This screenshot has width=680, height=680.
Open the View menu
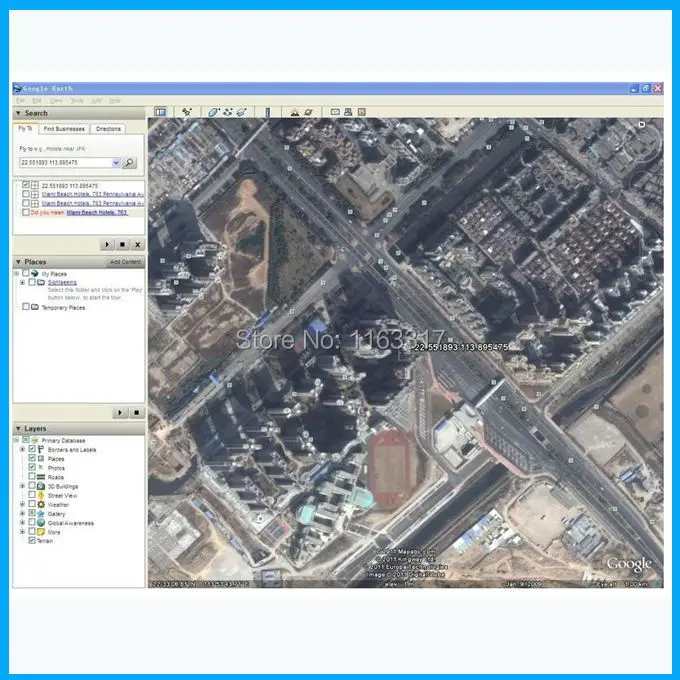pyautogui.click(x=56, y=101)
